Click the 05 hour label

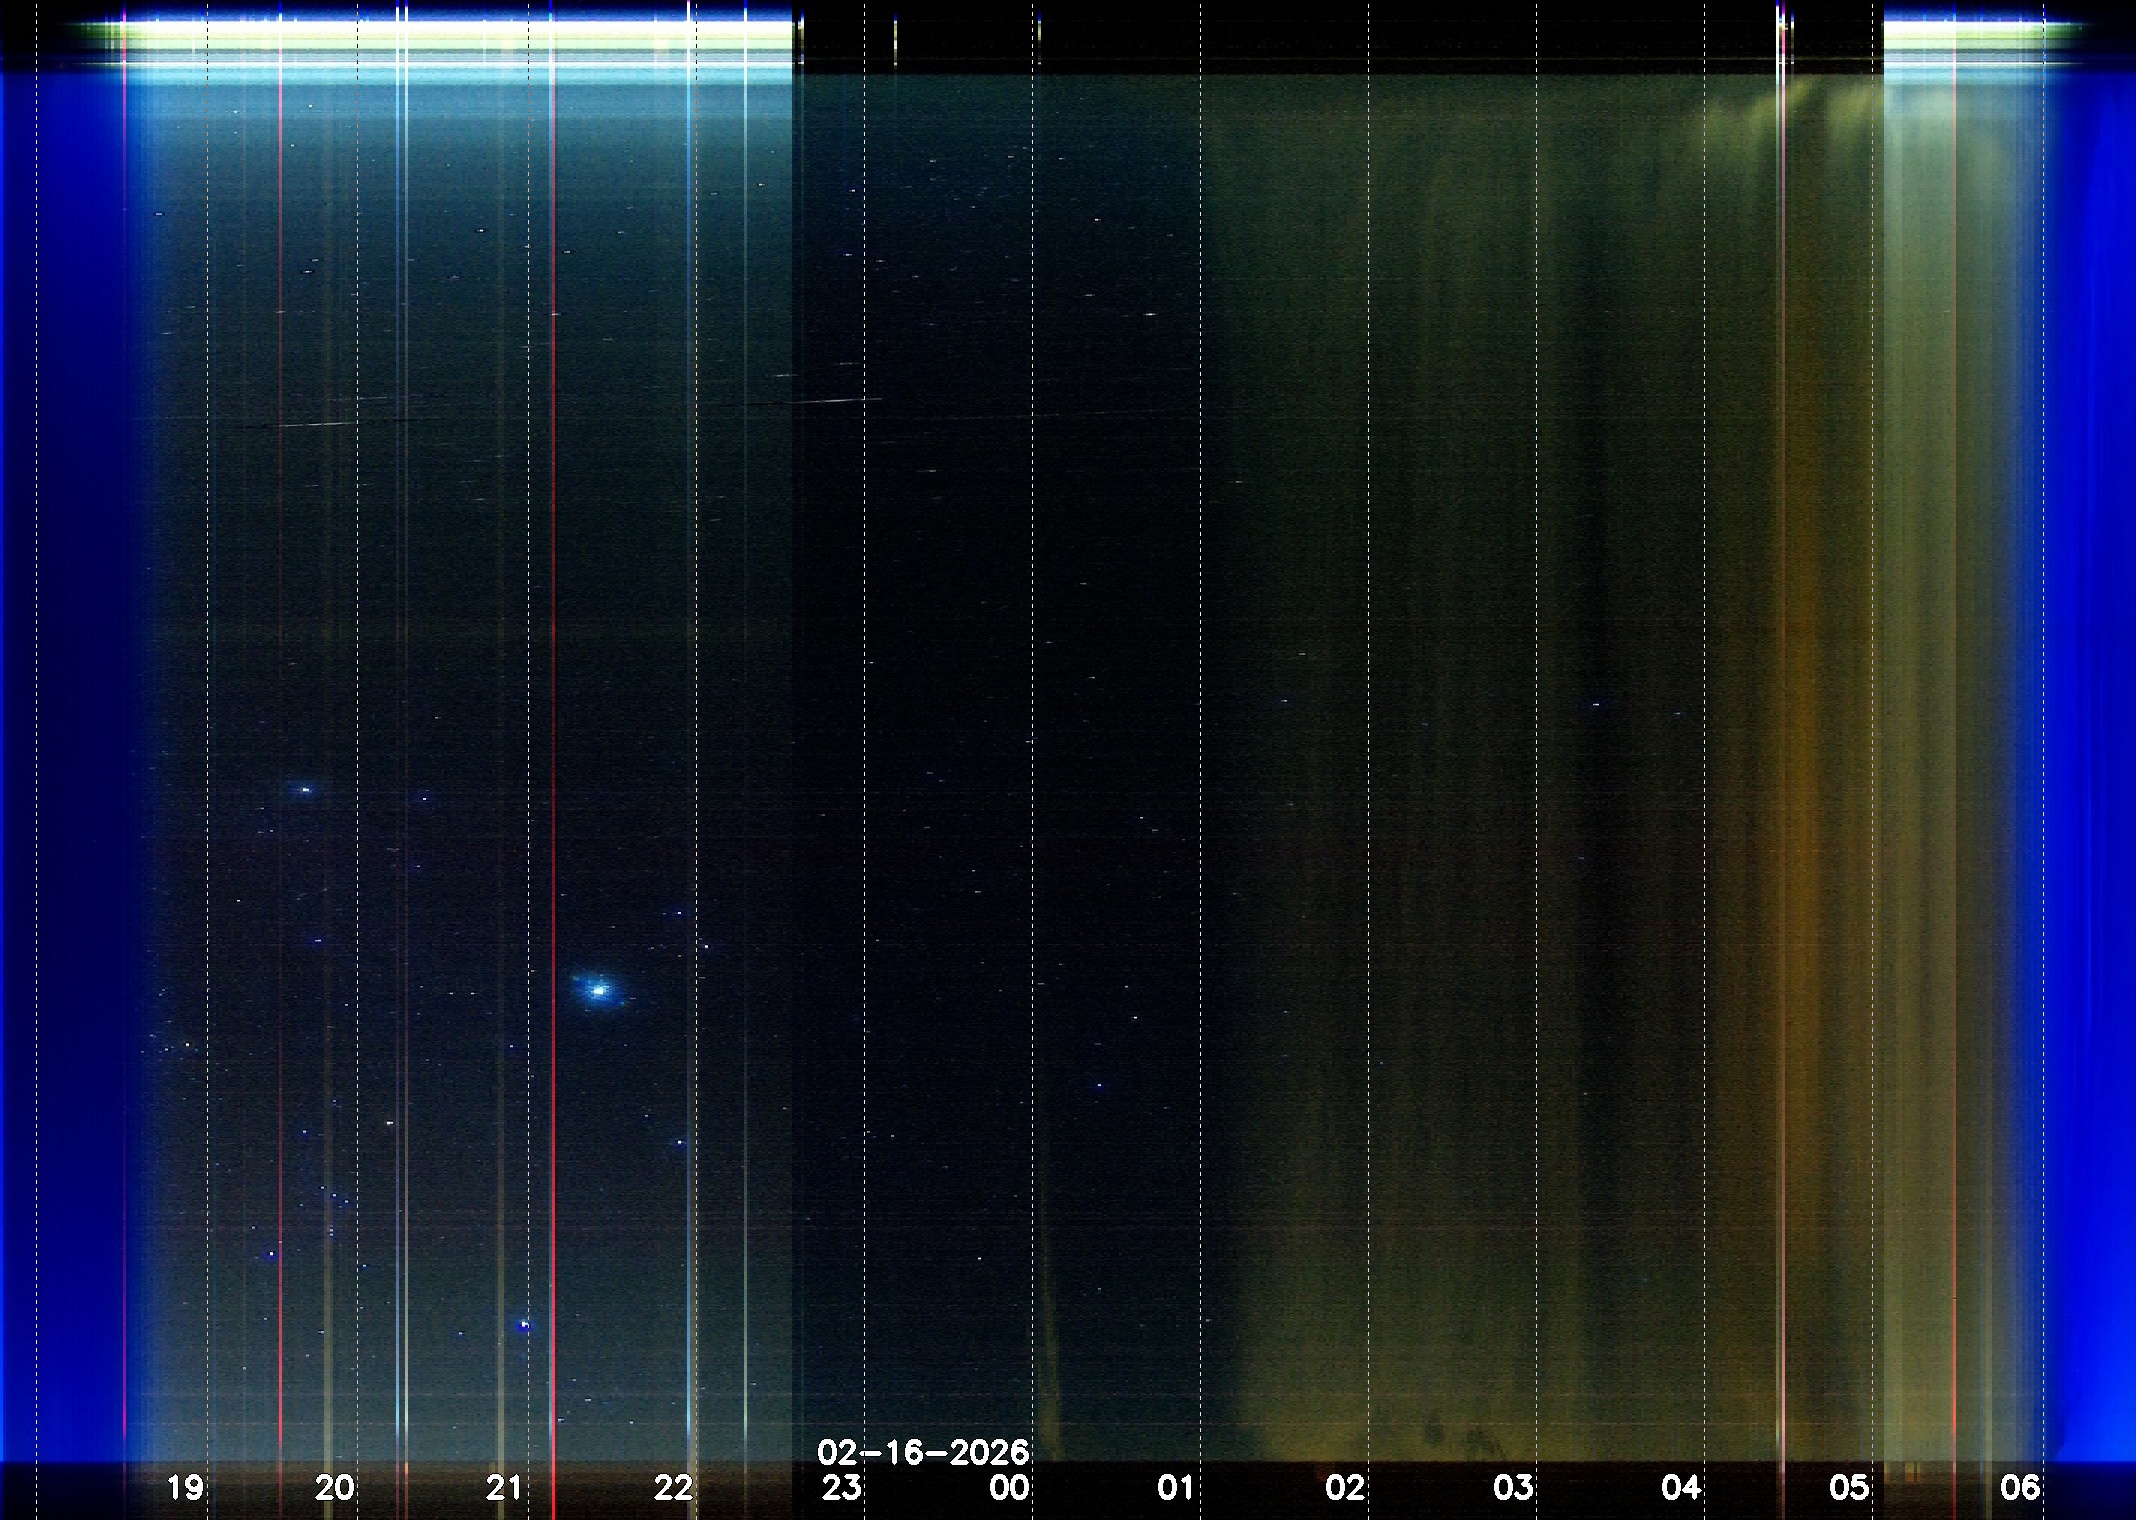pos(1849,1487)
